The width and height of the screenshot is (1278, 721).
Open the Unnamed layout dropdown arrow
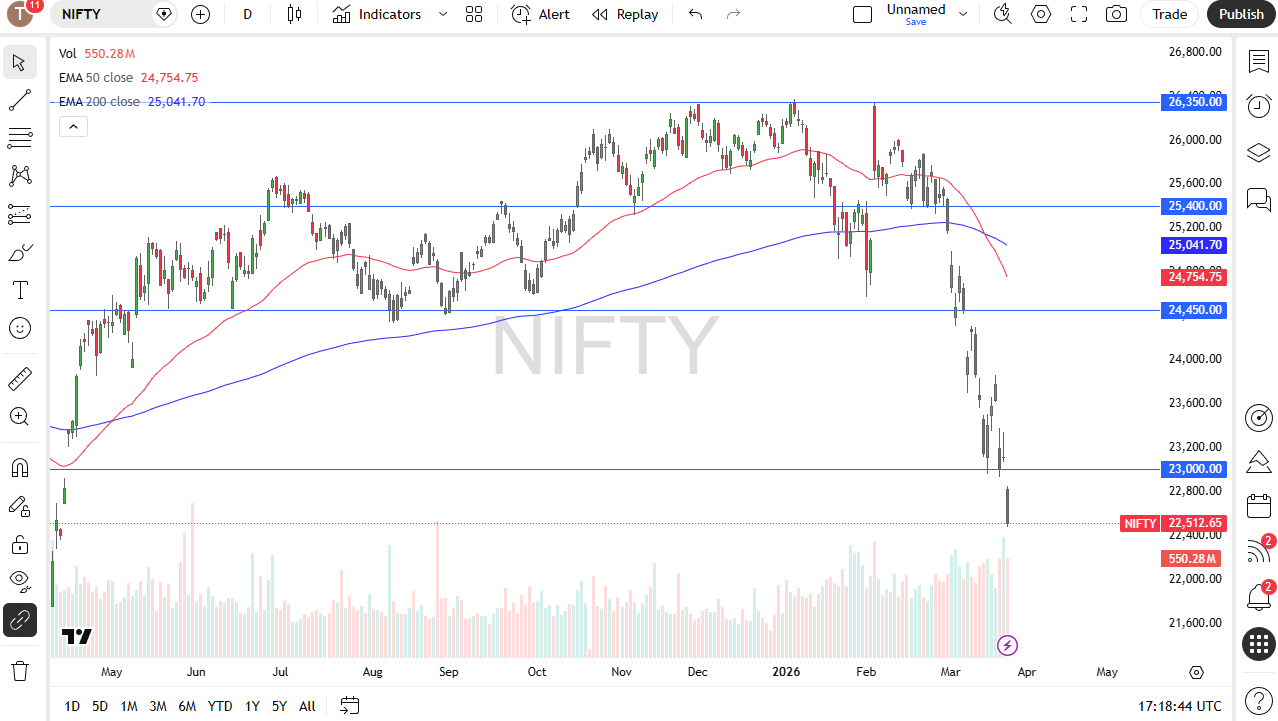(963, 14)
